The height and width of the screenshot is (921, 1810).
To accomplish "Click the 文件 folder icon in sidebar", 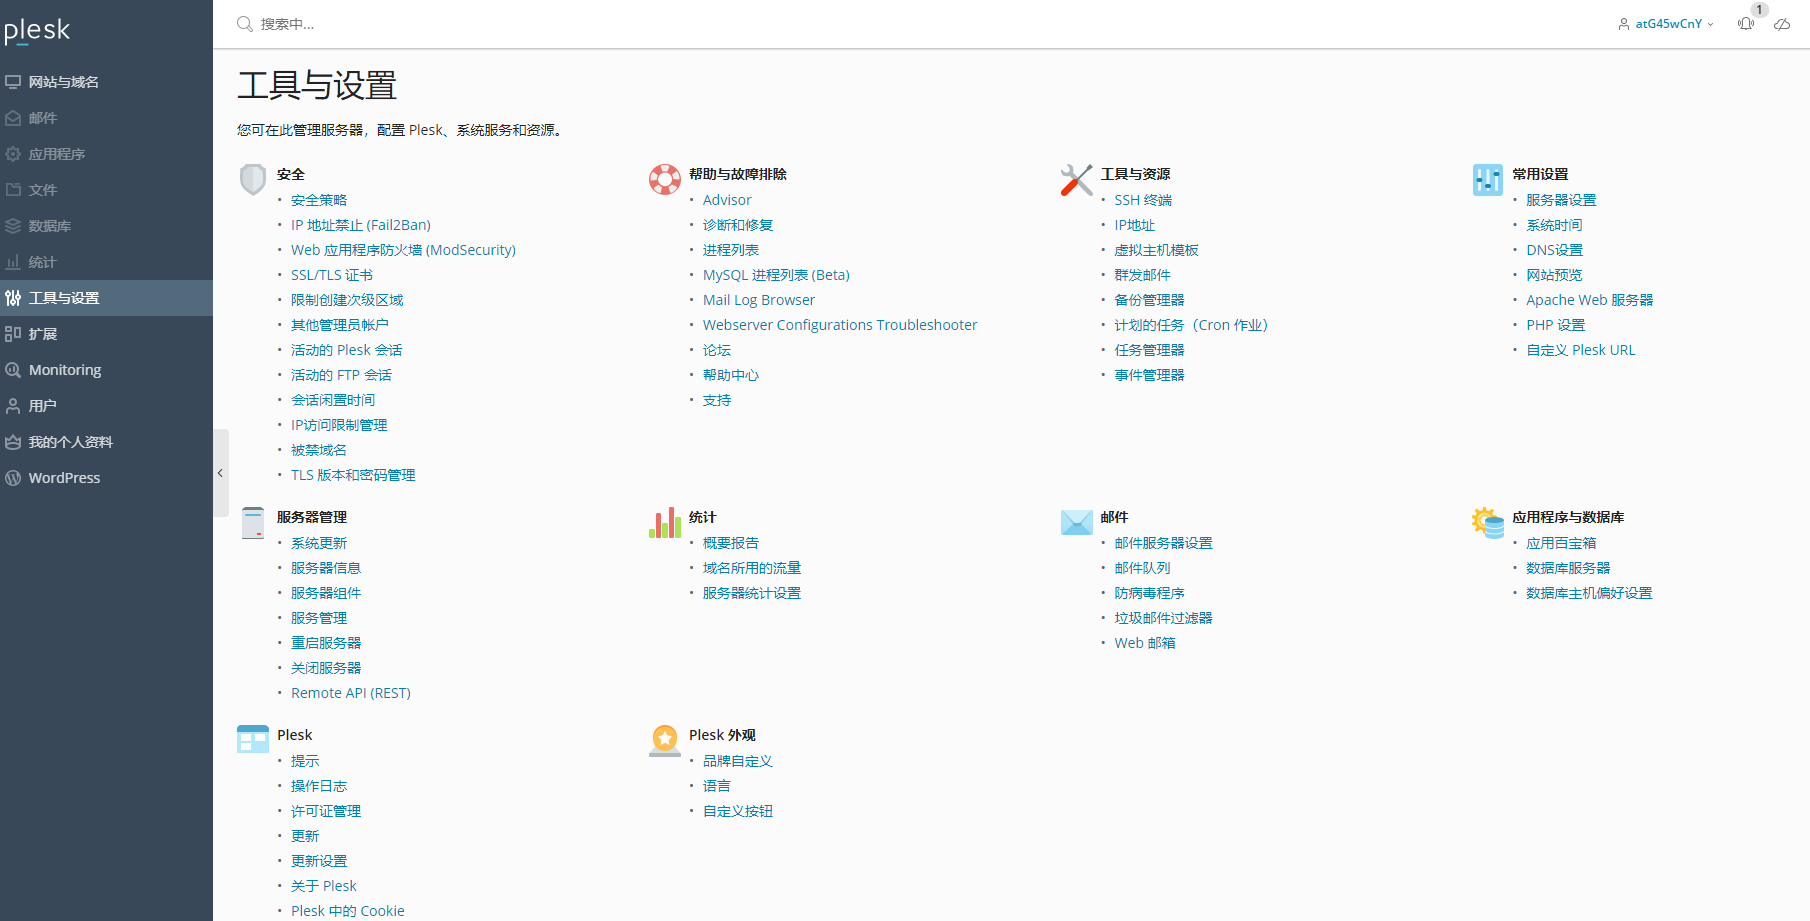I will 13,190.
